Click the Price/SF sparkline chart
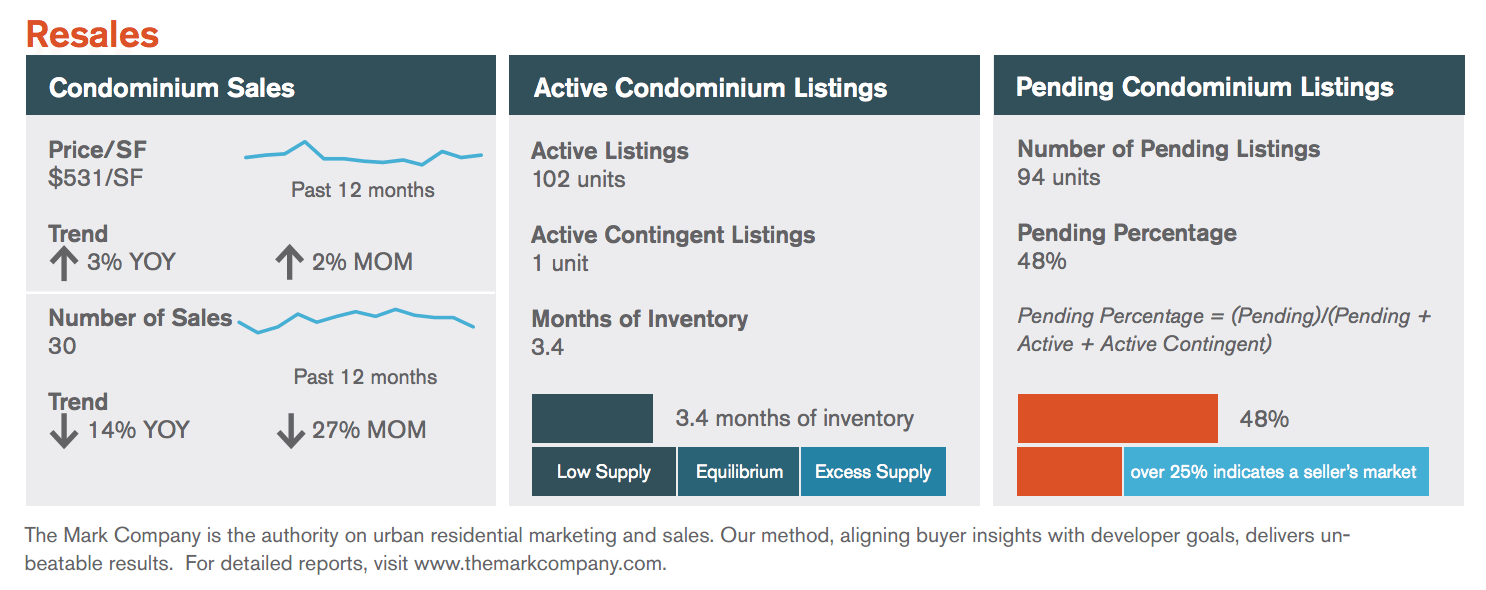This screenshot has width=1486, height=590. (363, 154)
